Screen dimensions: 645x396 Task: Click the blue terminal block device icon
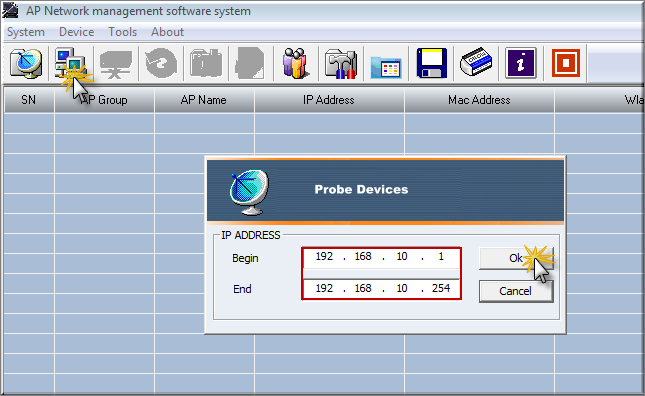point(476,63)
